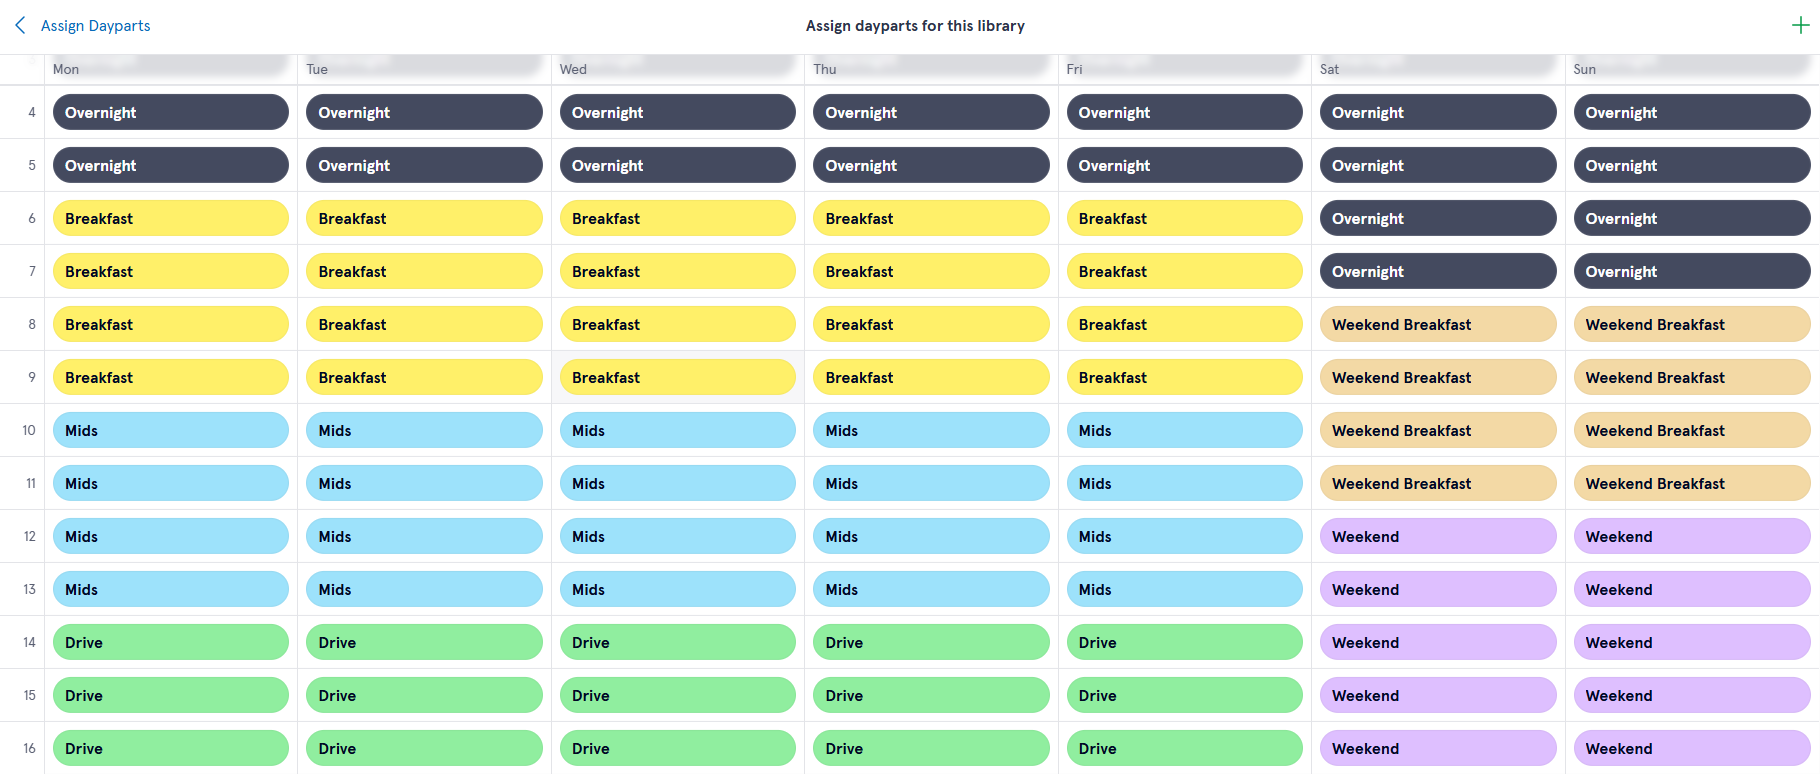Image resolution: width=1820 pixels, height=774 pixels.
Task: Click Friday hour 16 Drive block
Action: (1184, 748)
